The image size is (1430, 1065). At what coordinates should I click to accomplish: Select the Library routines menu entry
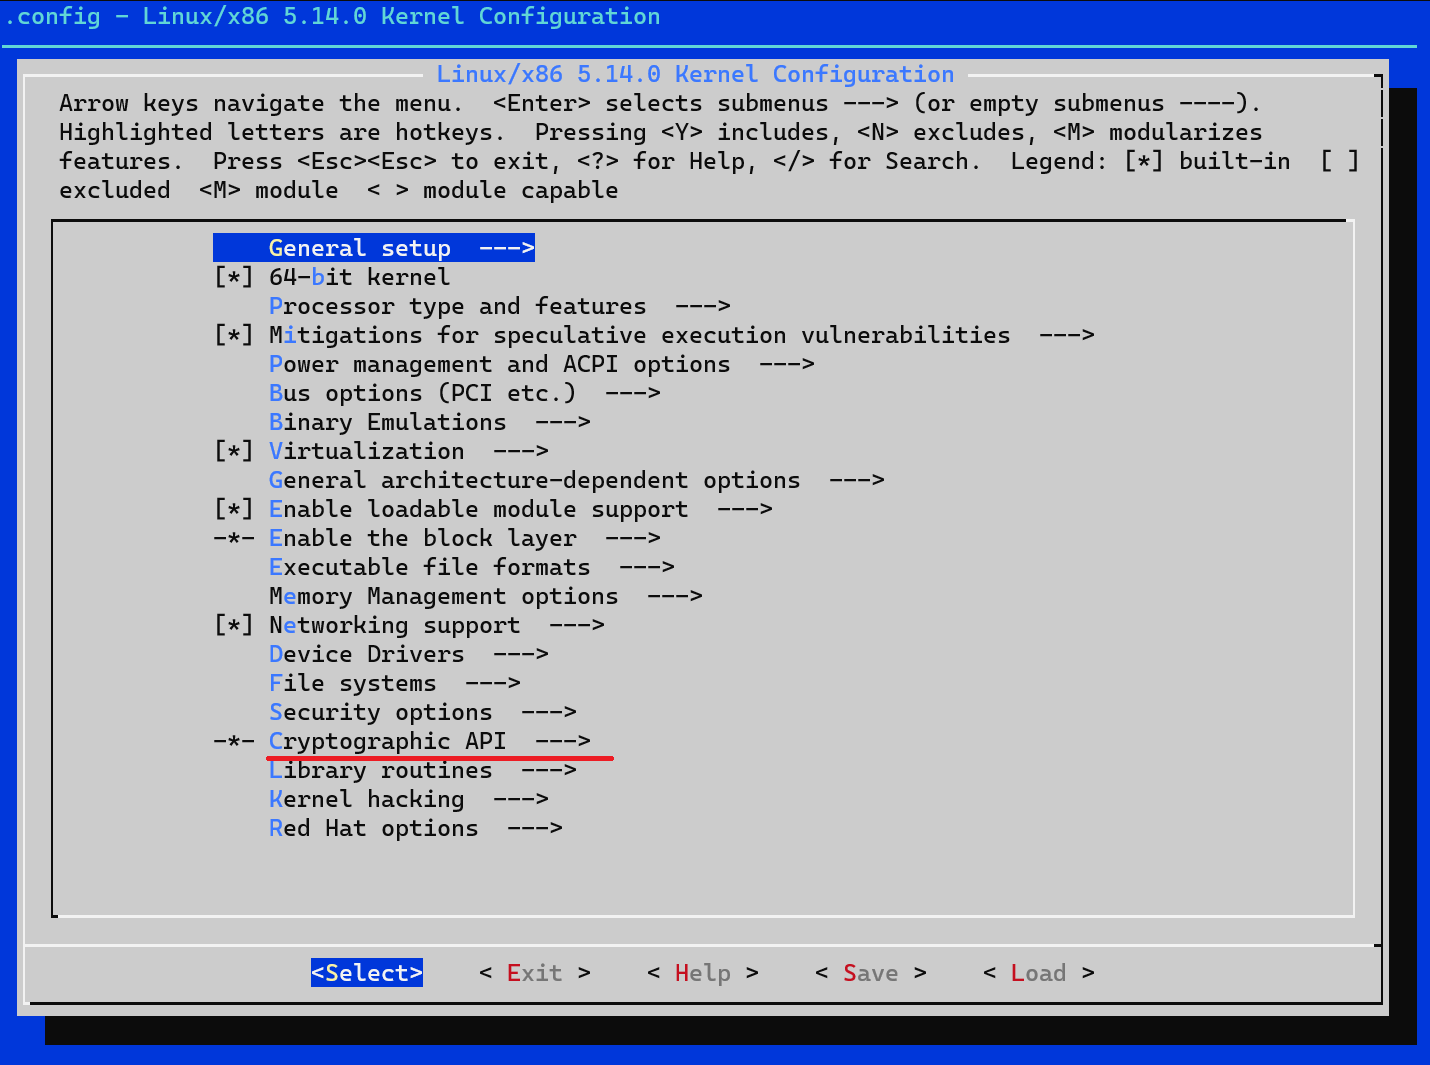click(380, 769)
